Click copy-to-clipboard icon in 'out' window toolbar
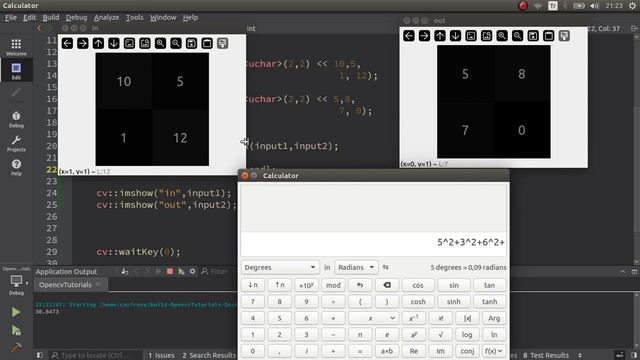The image size is (640, 360). coord(549,36)
